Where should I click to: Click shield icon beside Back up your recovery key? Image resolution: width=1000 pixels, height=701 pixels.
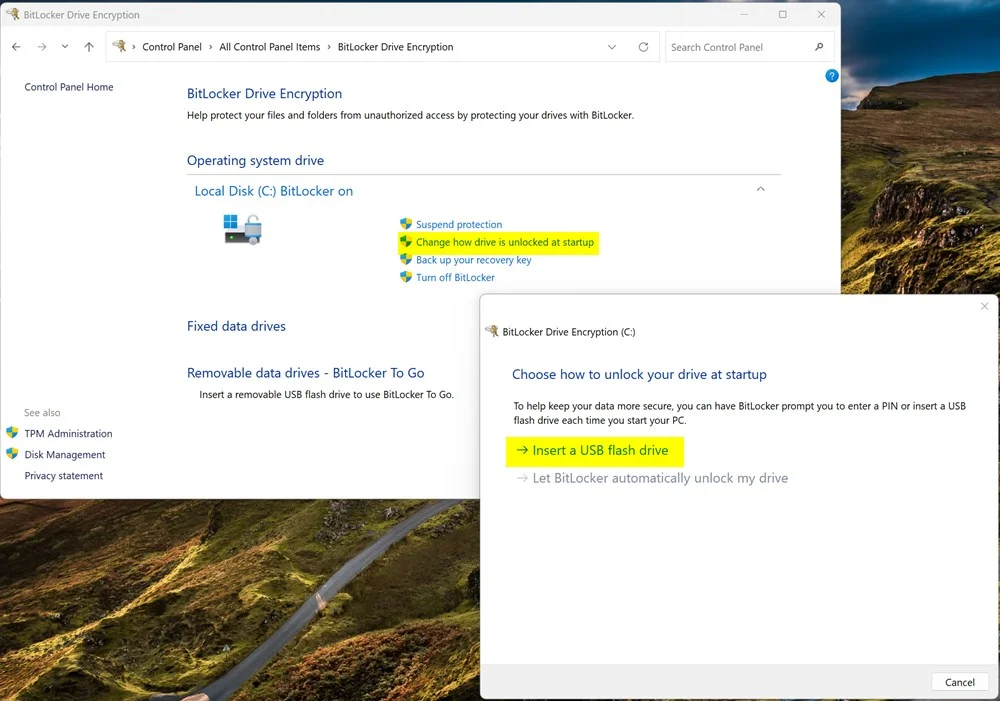(406, 260)
